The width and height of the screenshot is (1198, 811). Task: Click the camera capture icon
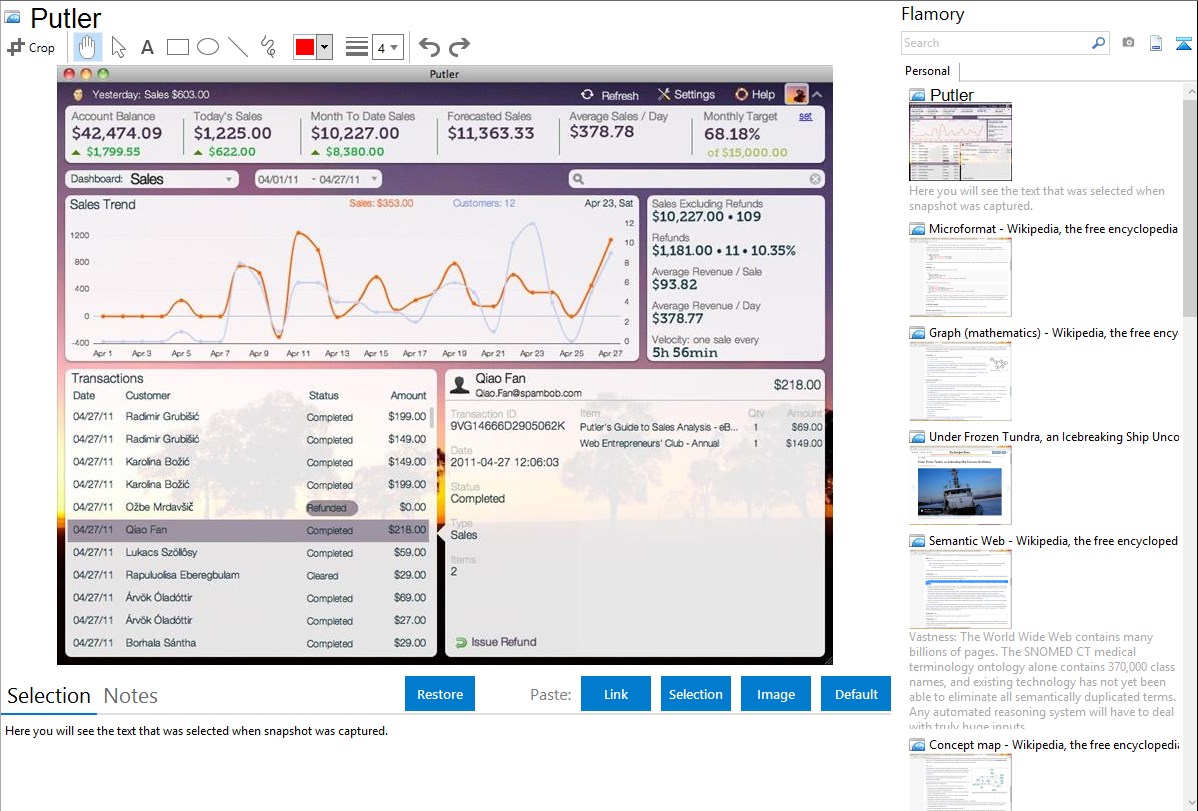click(x=1128, y=43)
